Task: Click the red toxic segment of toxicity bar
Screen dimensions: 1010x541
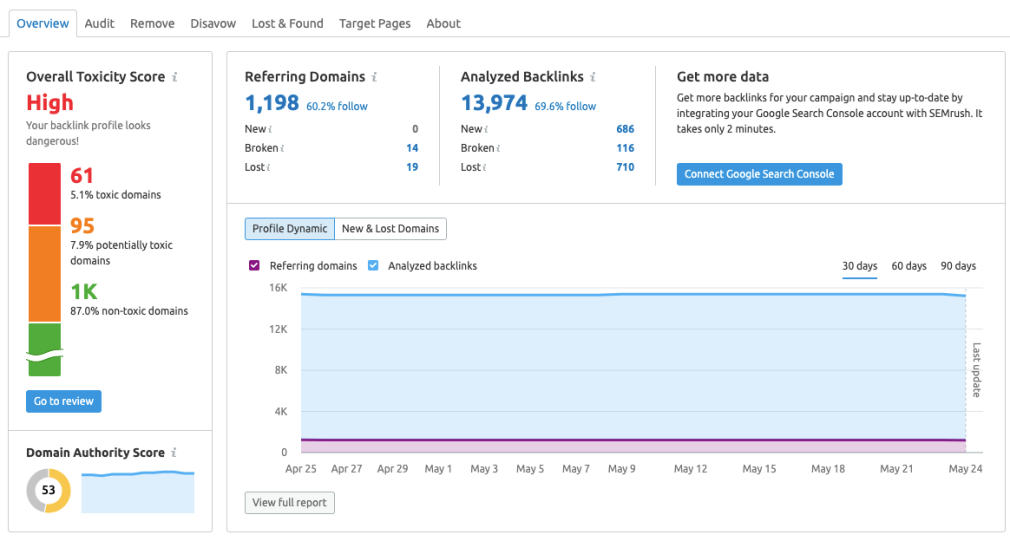Action: (44, 194)
